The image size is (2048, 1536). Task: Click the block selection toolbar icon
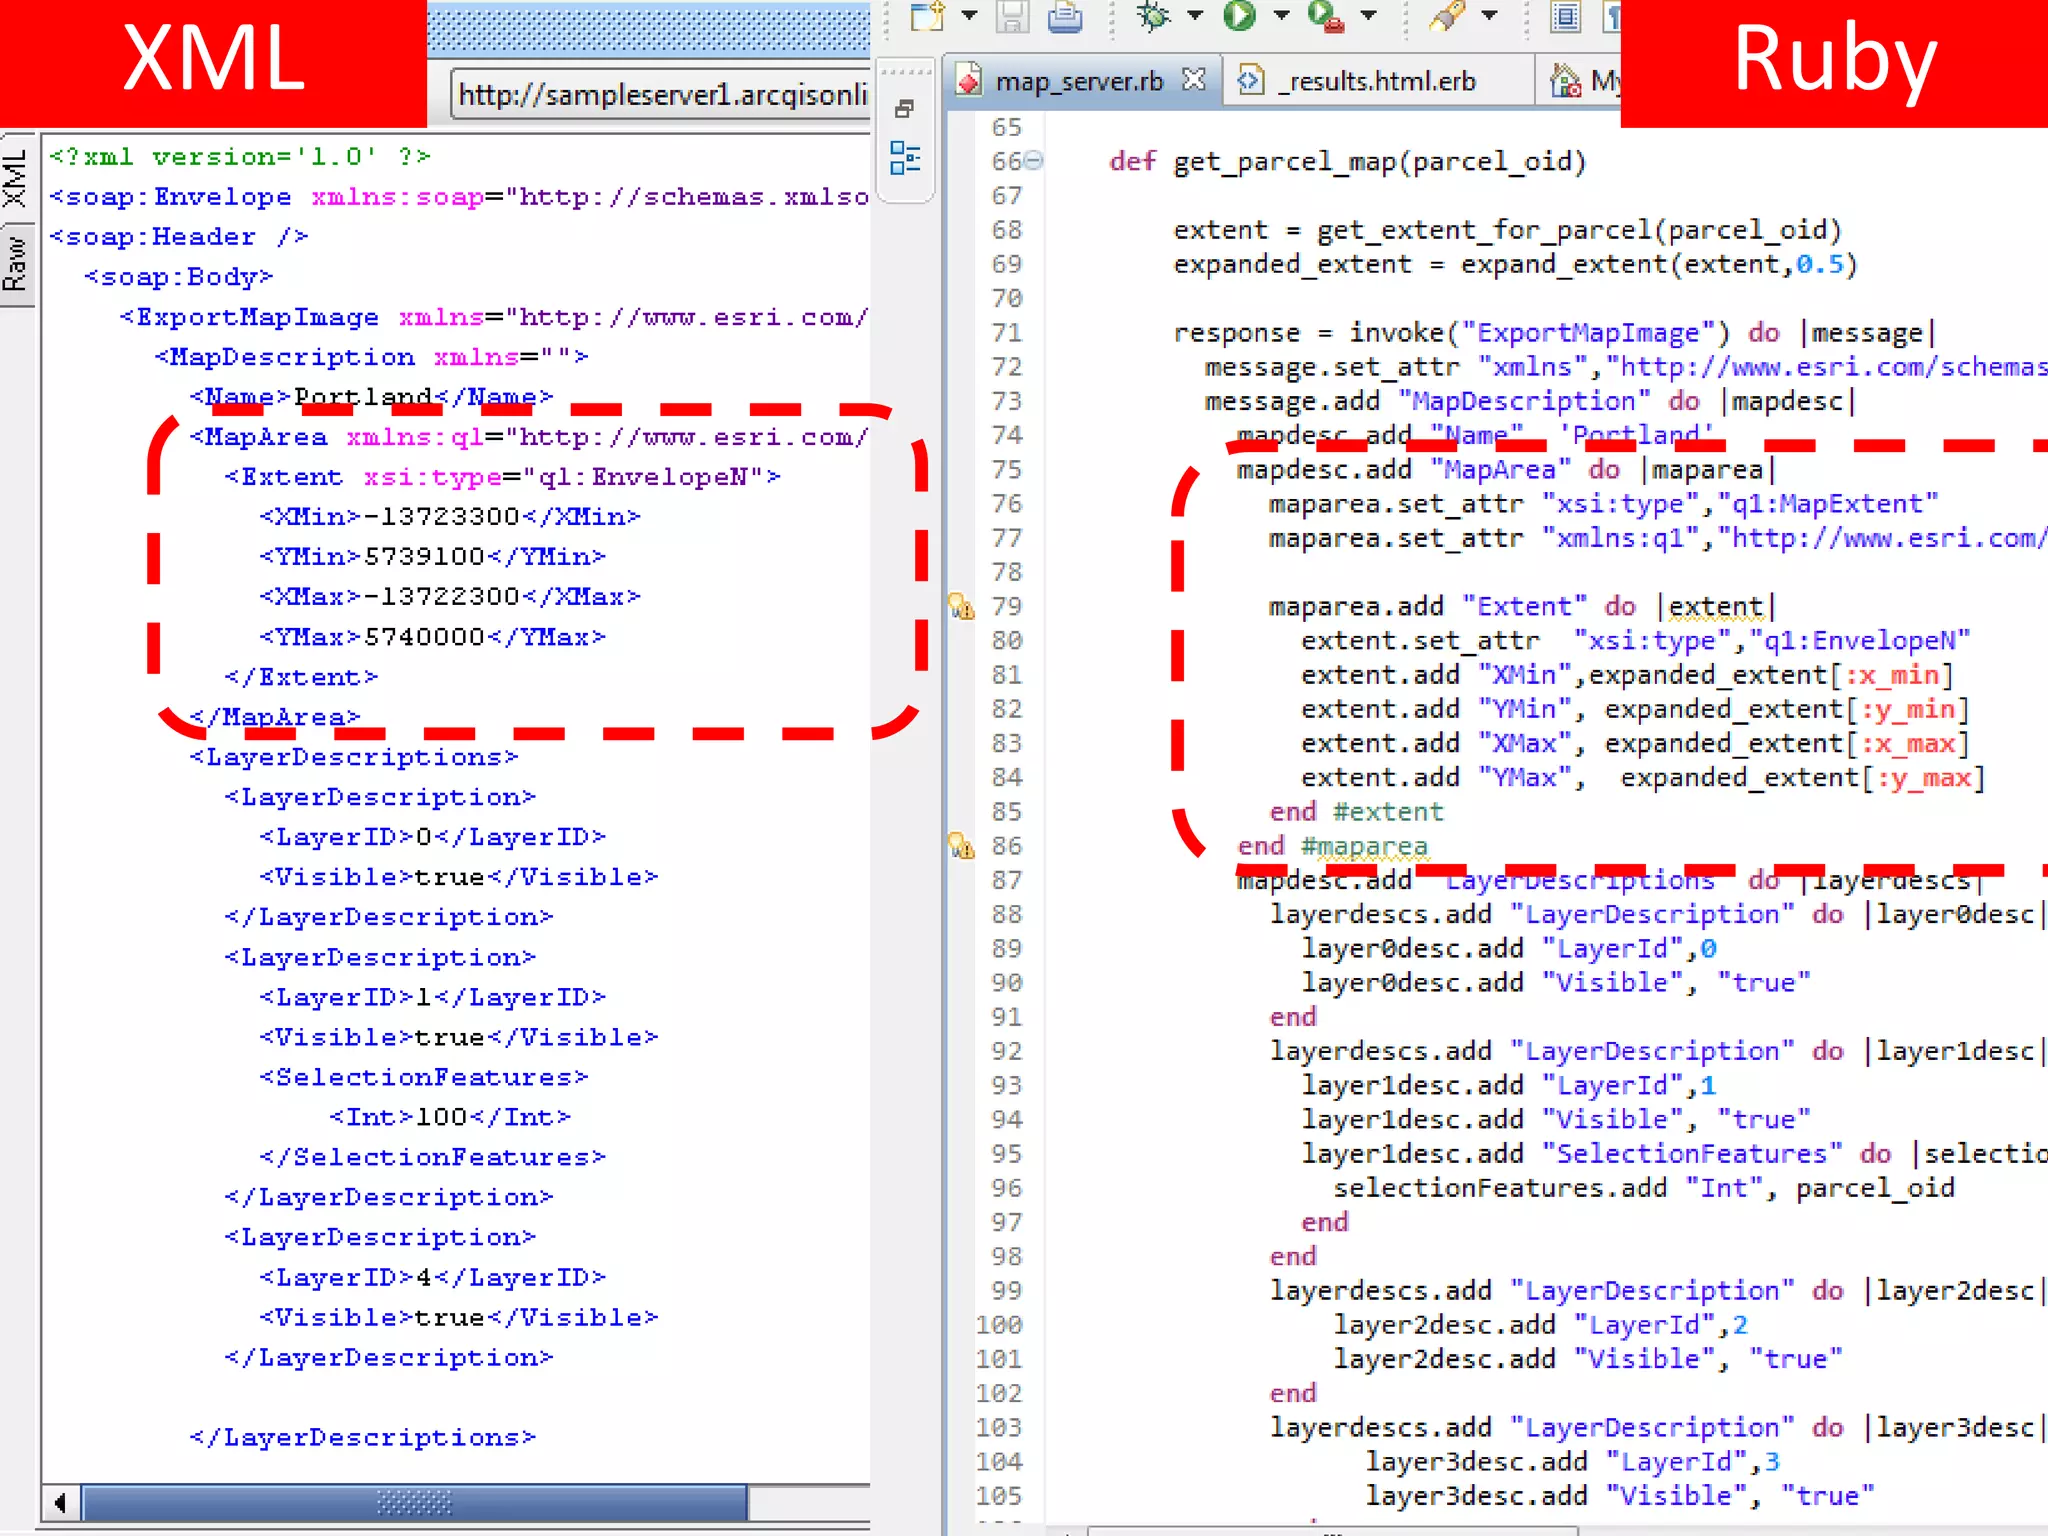tap(1566, 16)
